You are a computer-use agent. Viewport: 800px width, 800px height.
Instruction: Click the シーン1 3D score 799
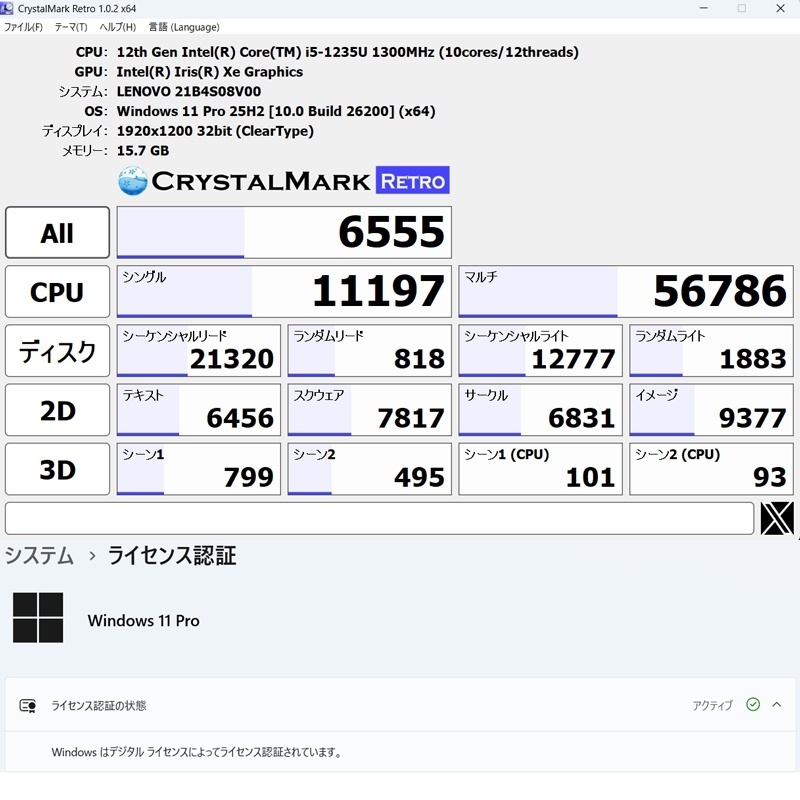pos(199,469)
